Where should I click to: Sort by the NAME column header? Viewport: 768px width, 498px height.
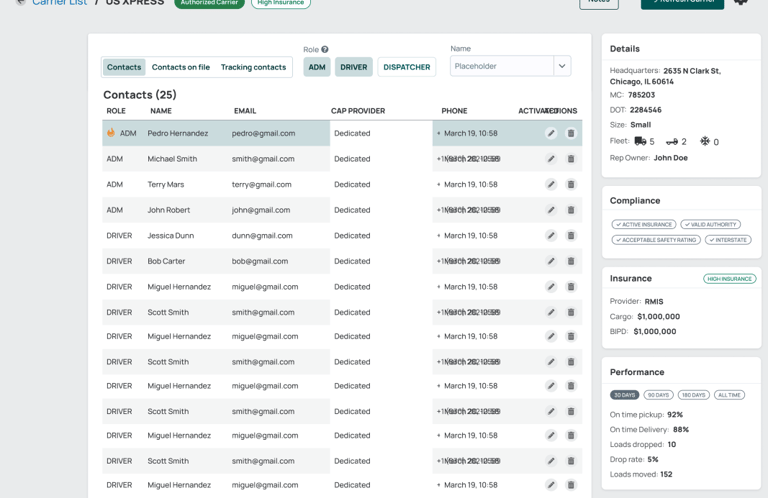[161, 111]
